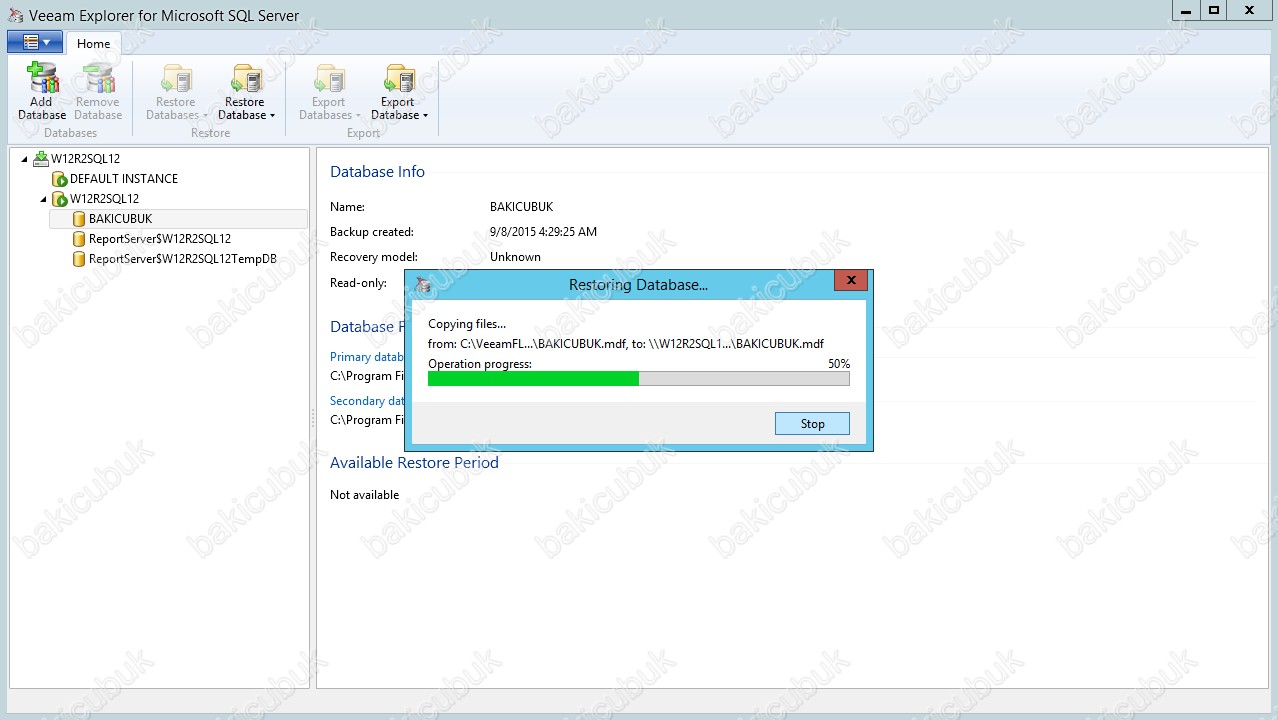Viewport: 1278px width, 720px height.
Task: Open the Export Database dropdown arrow
Action: tap(425, 116)
